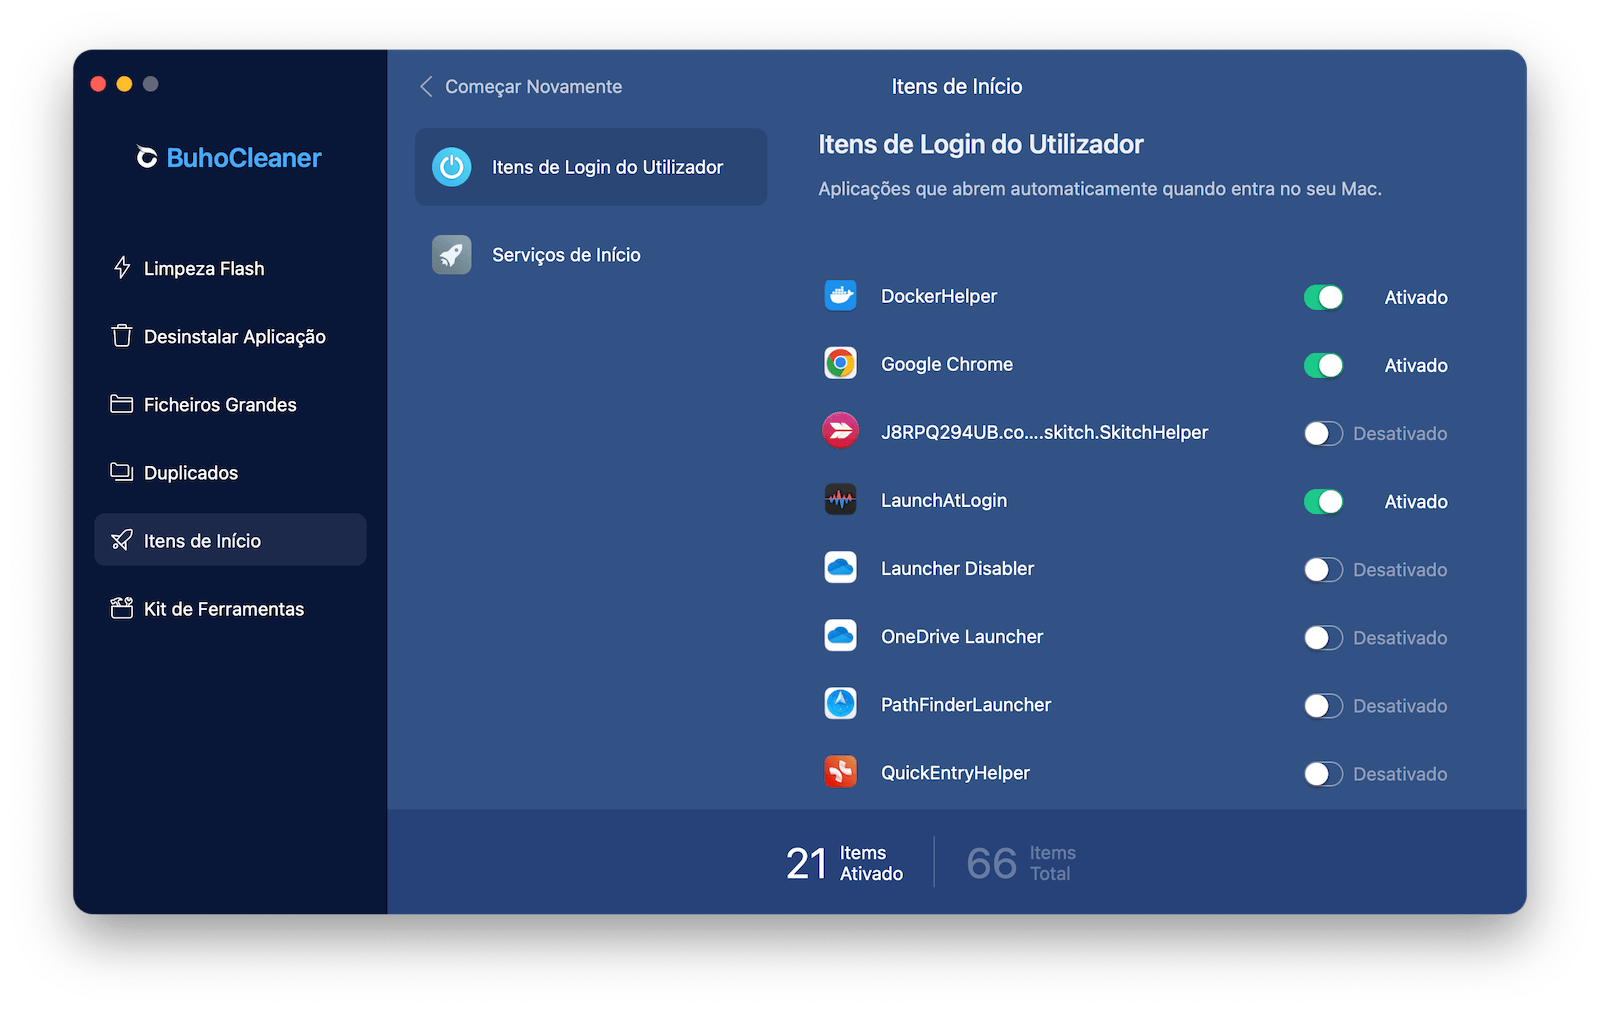This screenshot has height=1011, width=1600.
Task: Click the DockerHelper name
Action: click(939, 296)
